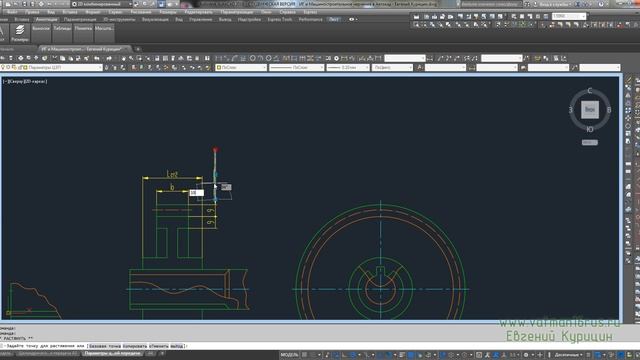This screenshot has height=360, width=640.
Task: Click the Cut icon in the Standard toolbar
Action: tap(55, 58)
